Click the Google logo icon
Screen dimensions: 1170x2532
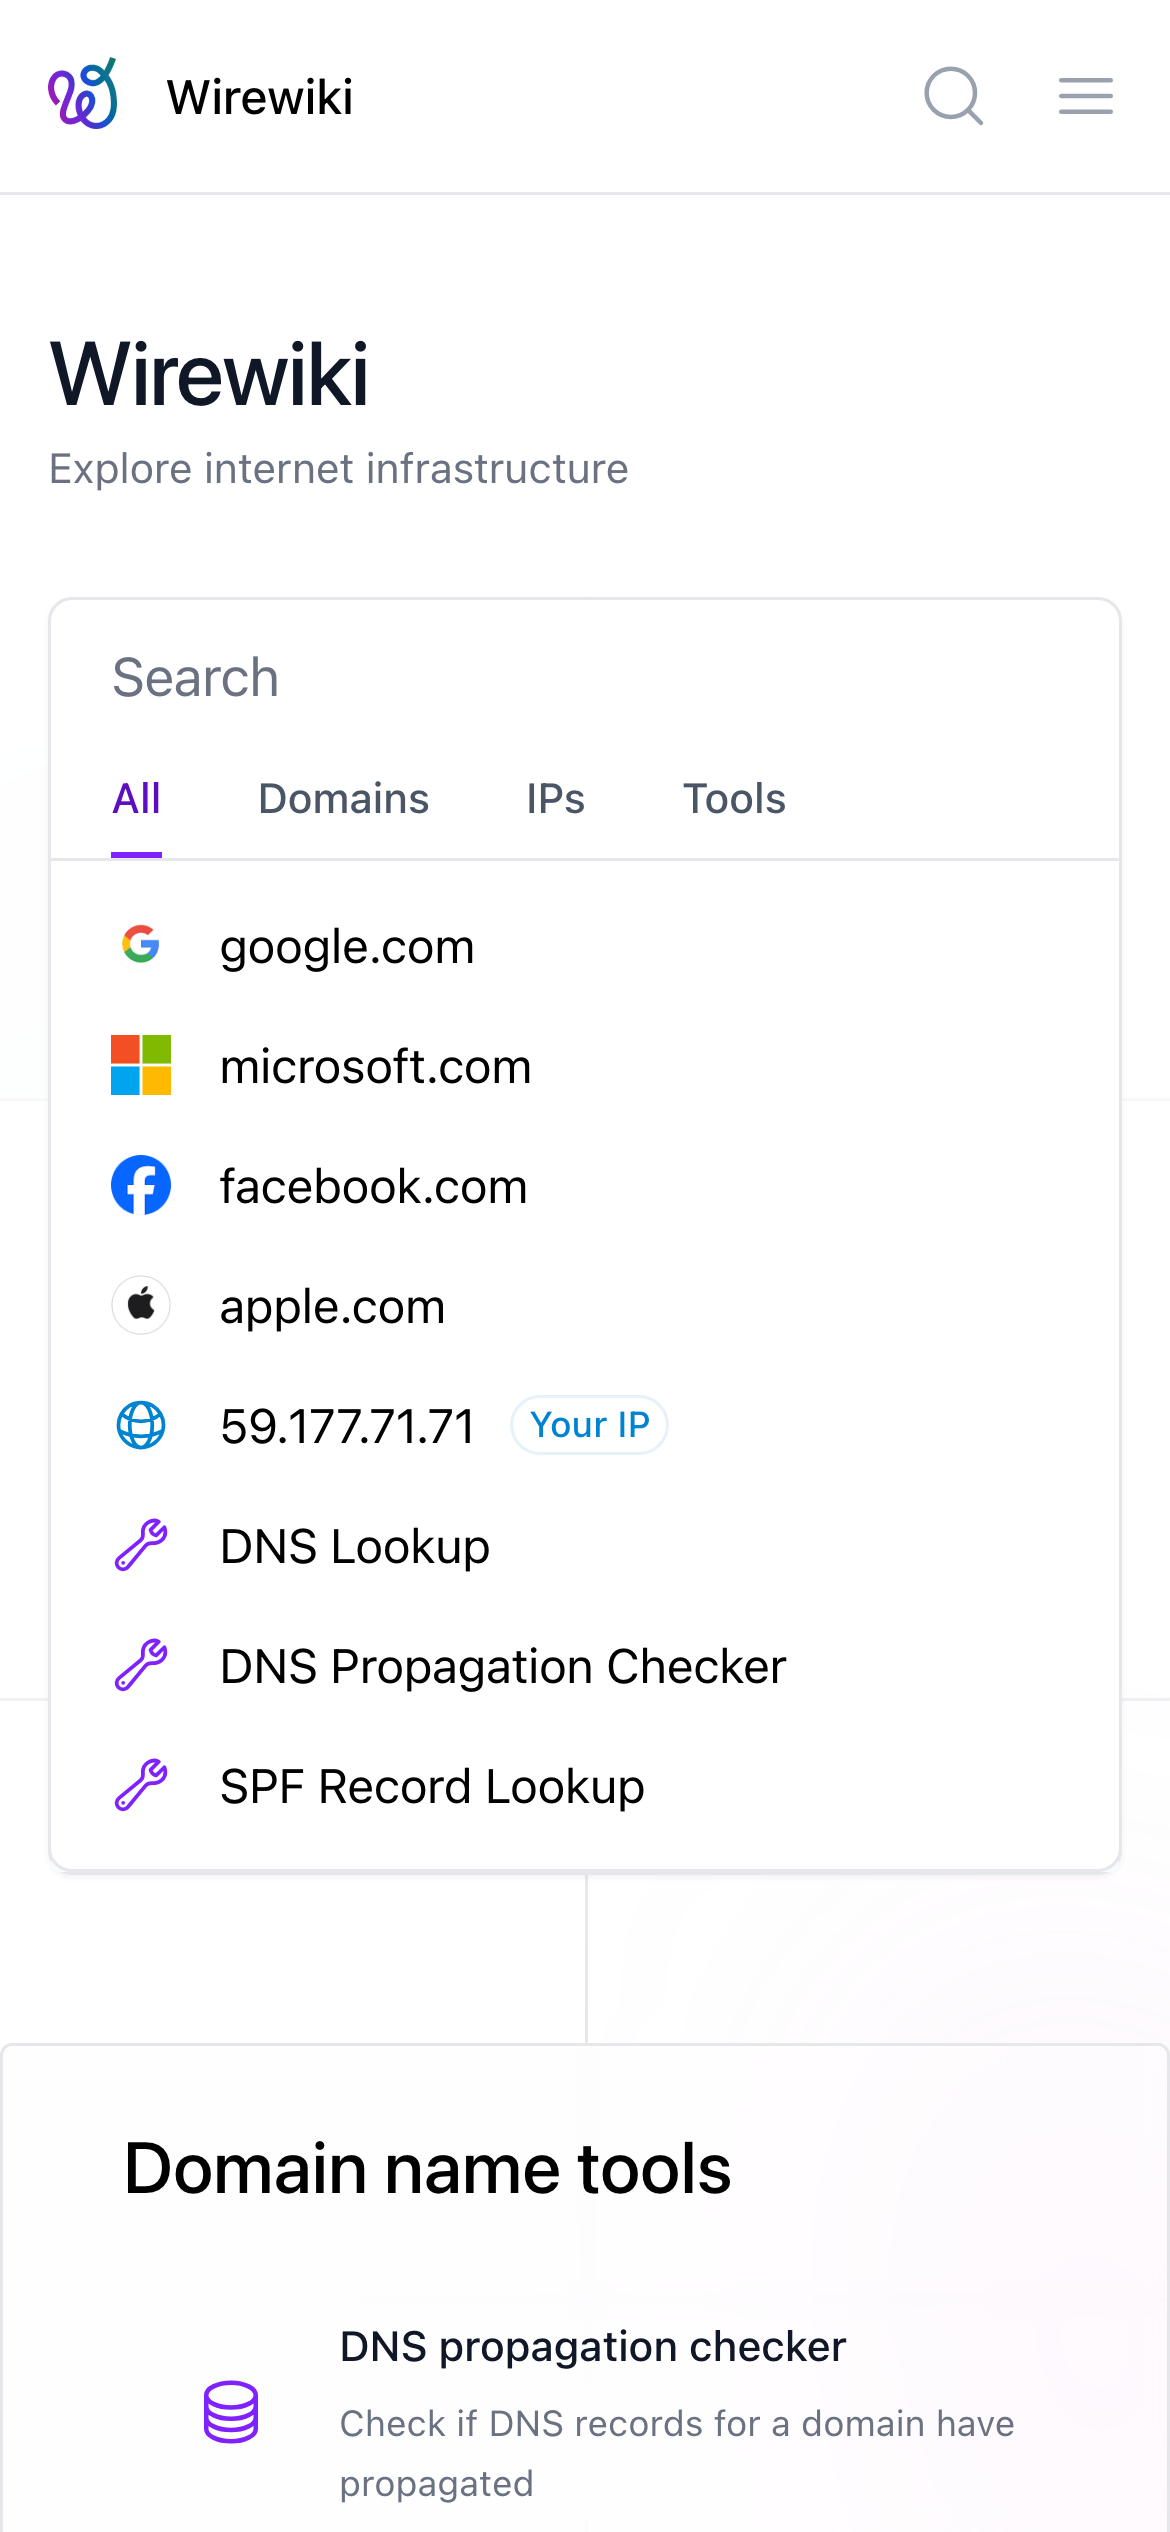141,944
